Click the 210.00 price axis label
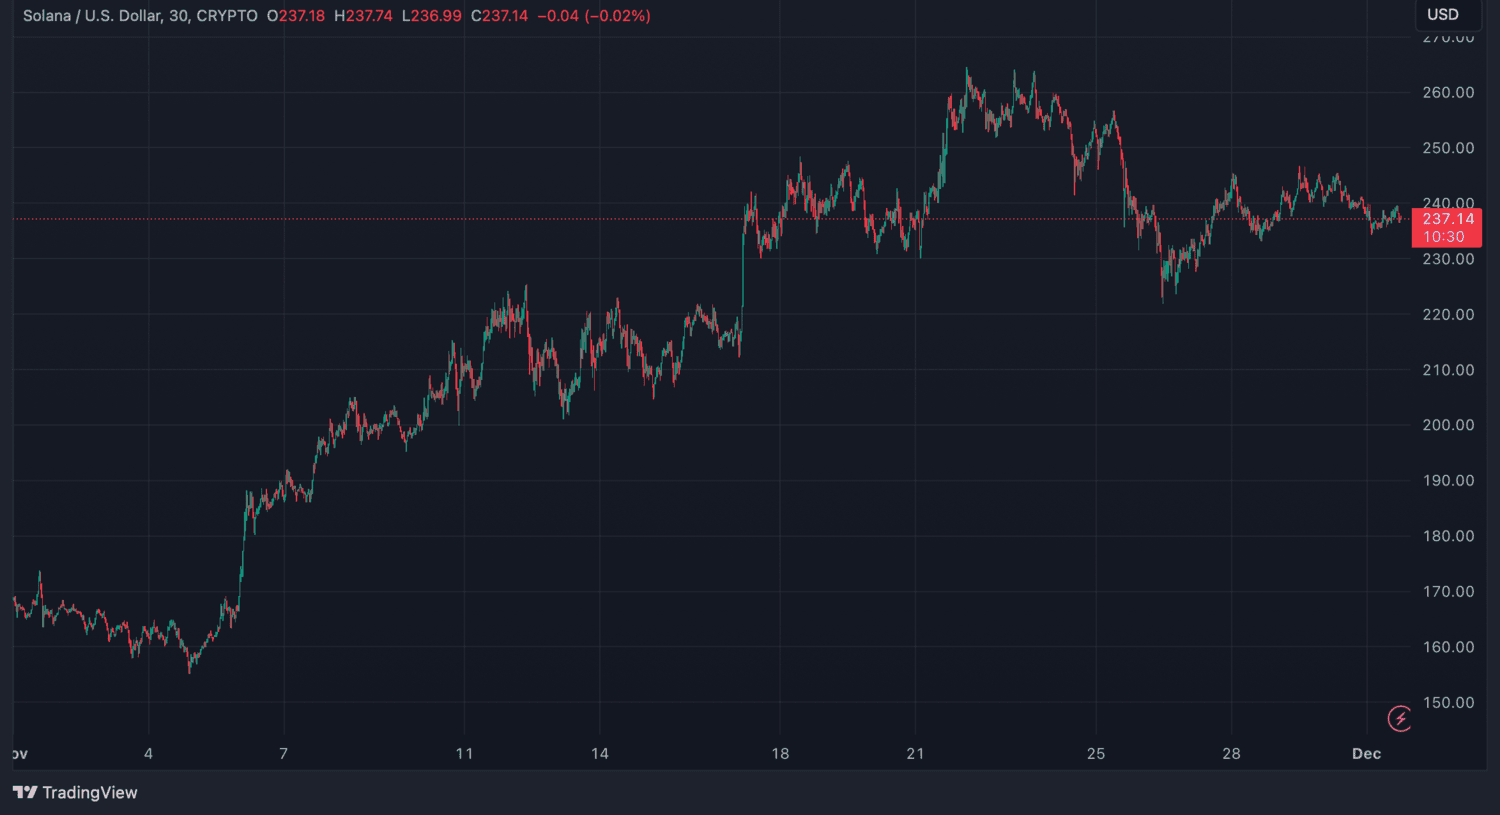The height and width of the screenshot is (815, 1500). [x=1448, y=370]
